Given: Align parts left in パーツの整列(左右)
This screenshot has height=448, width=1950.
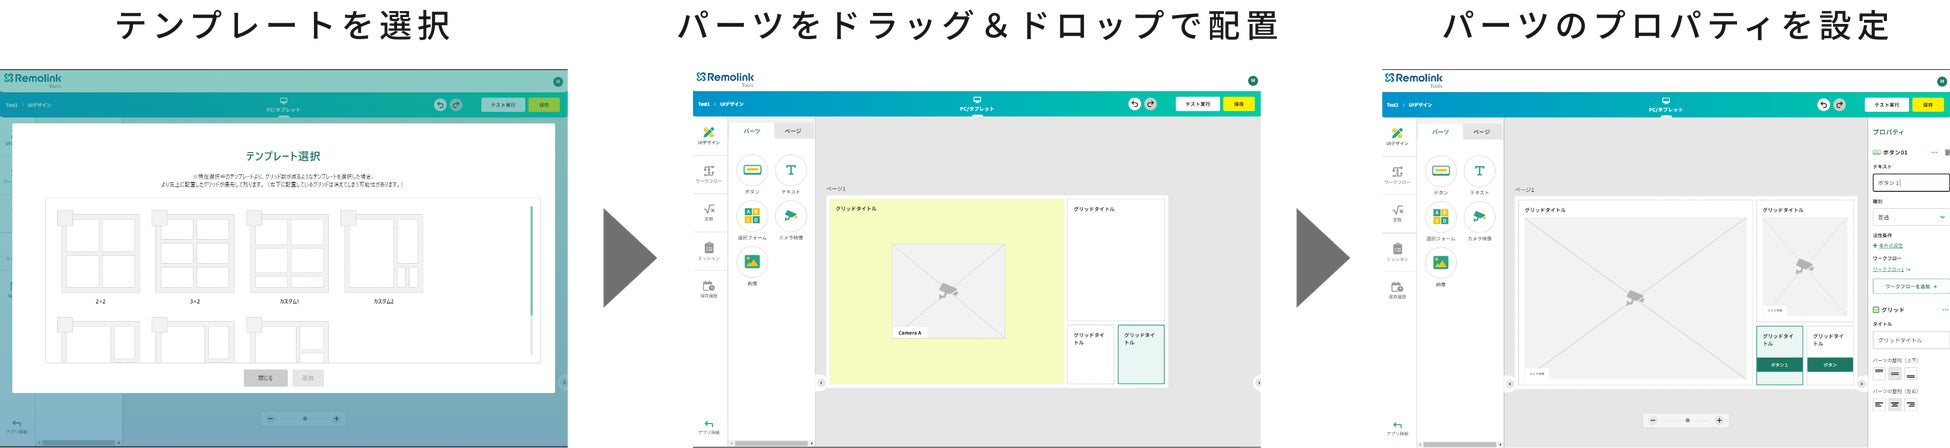Looking at the screenshot, I should 1879,405.
